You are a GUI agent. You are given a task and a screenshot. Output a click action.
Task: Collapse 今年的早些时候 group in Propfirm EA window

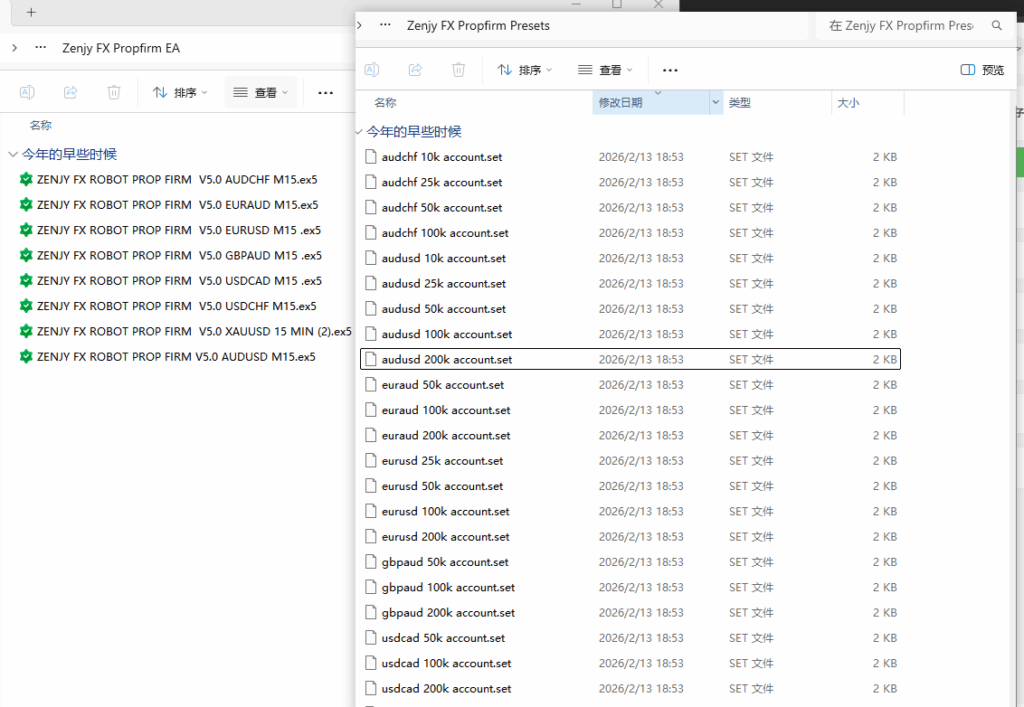click(12, 154)
